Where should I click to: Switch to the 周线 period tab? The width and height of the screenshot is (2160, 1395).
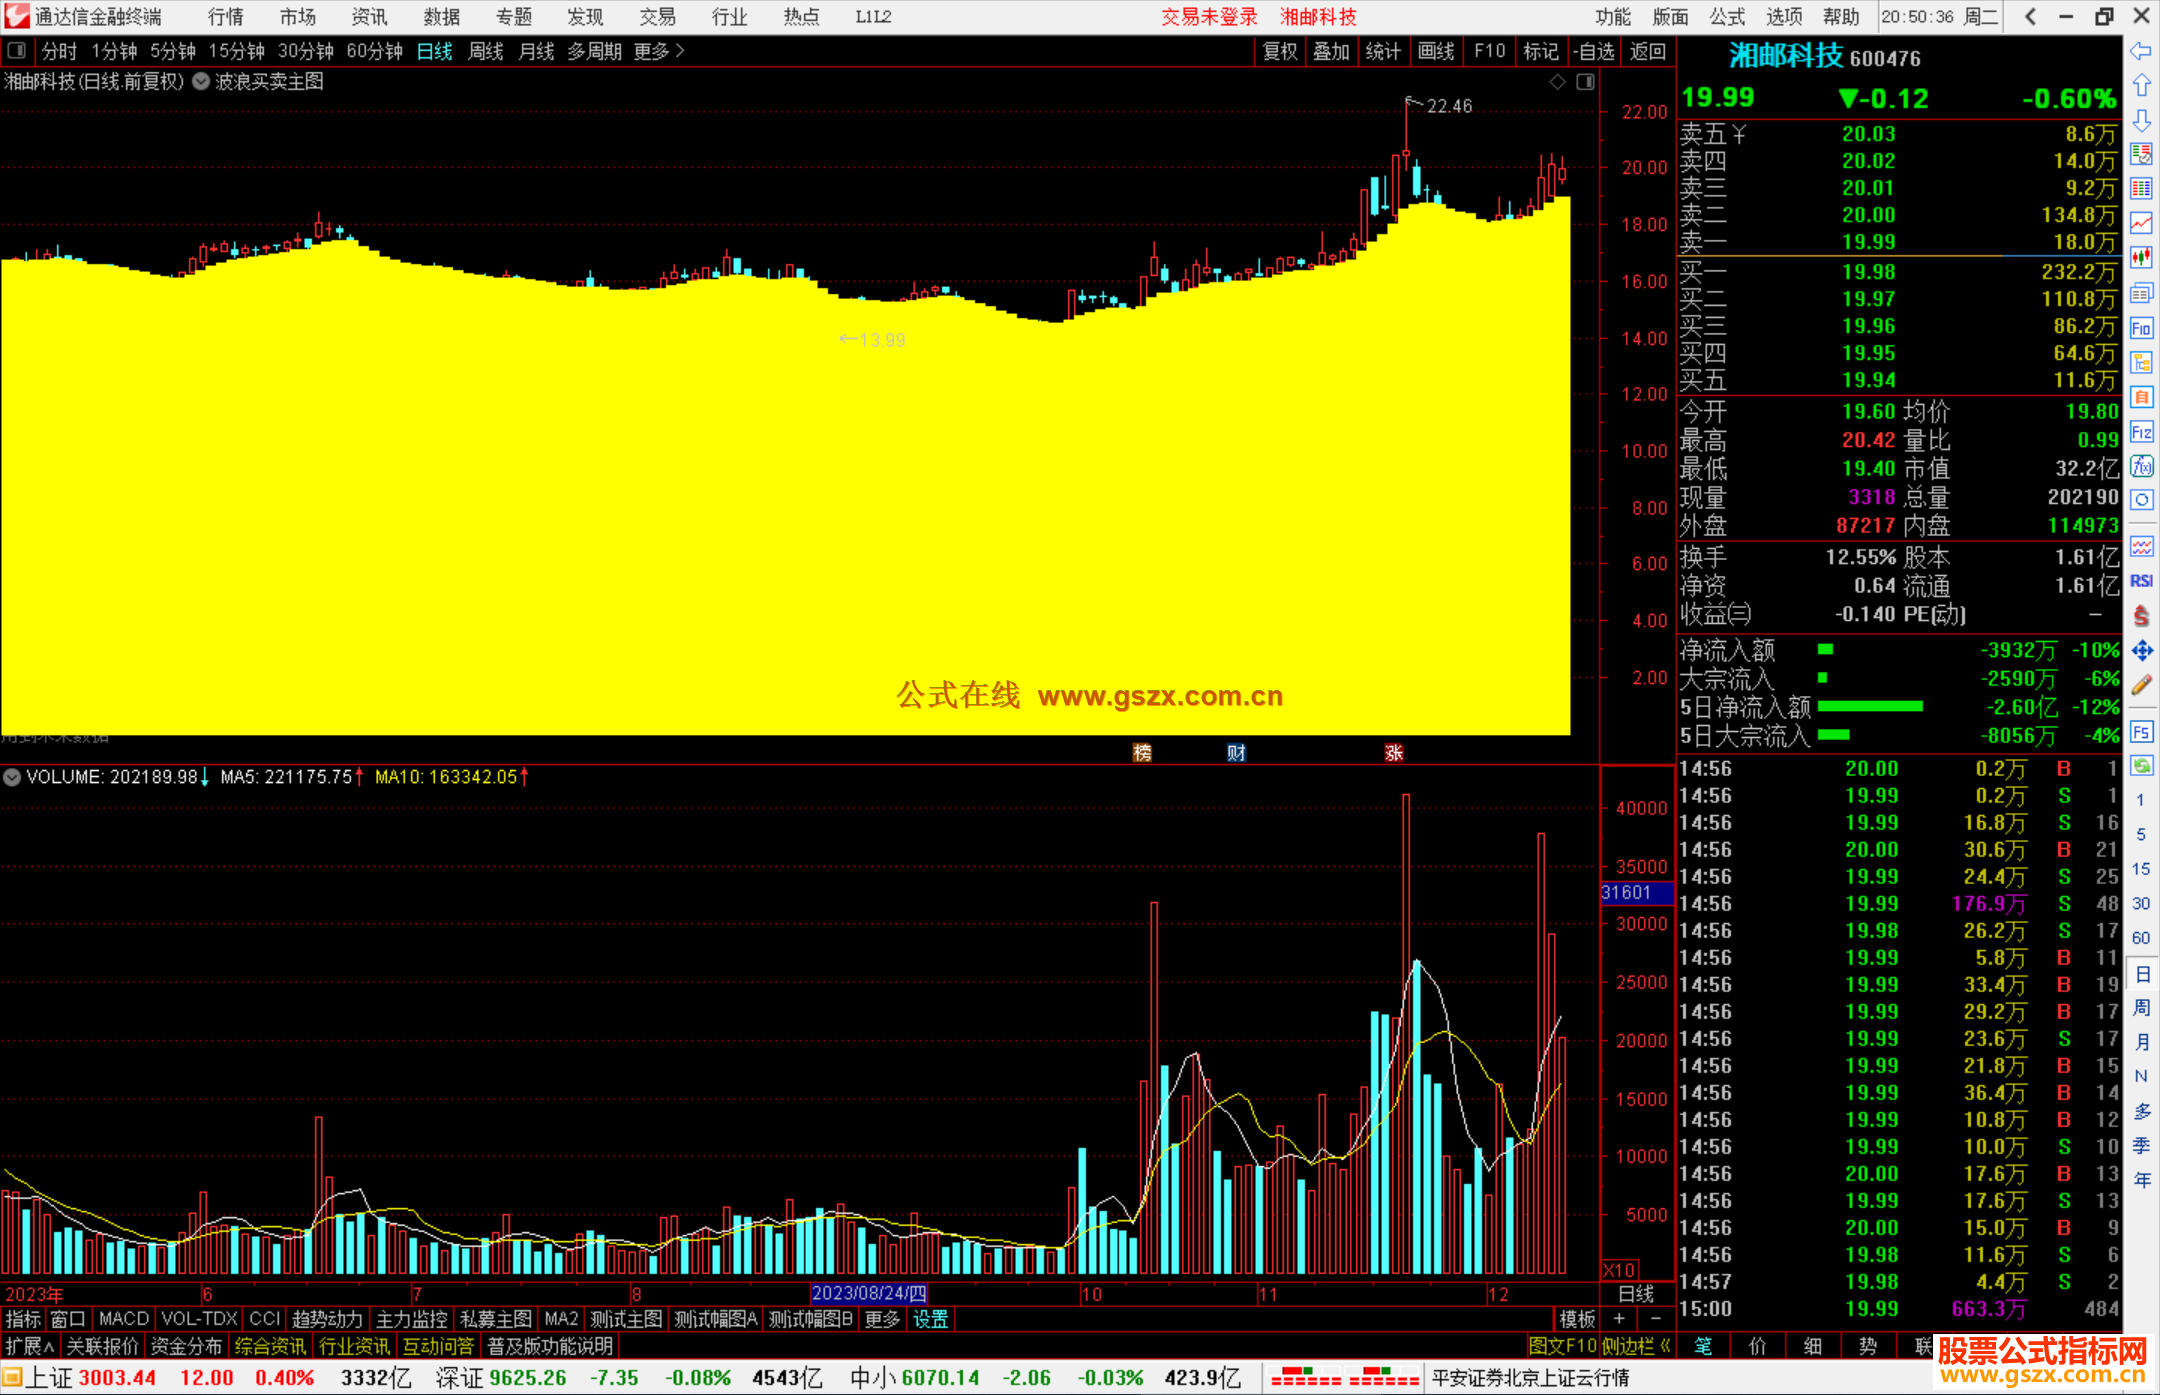(x=486, y=51)
